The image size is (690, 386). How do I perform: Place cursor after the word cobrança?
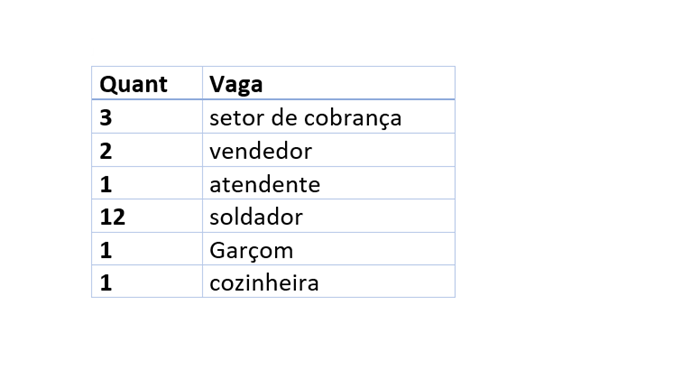(403, 118)
